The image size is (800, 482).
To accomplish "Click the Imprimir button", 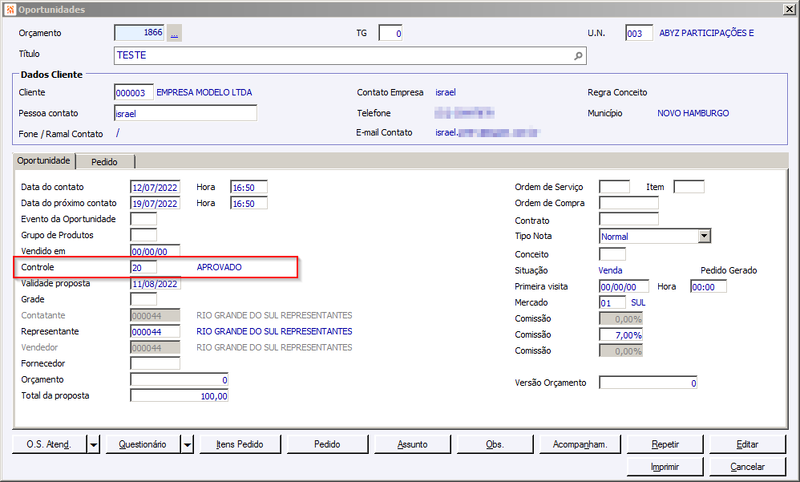I will click(665, 467).
